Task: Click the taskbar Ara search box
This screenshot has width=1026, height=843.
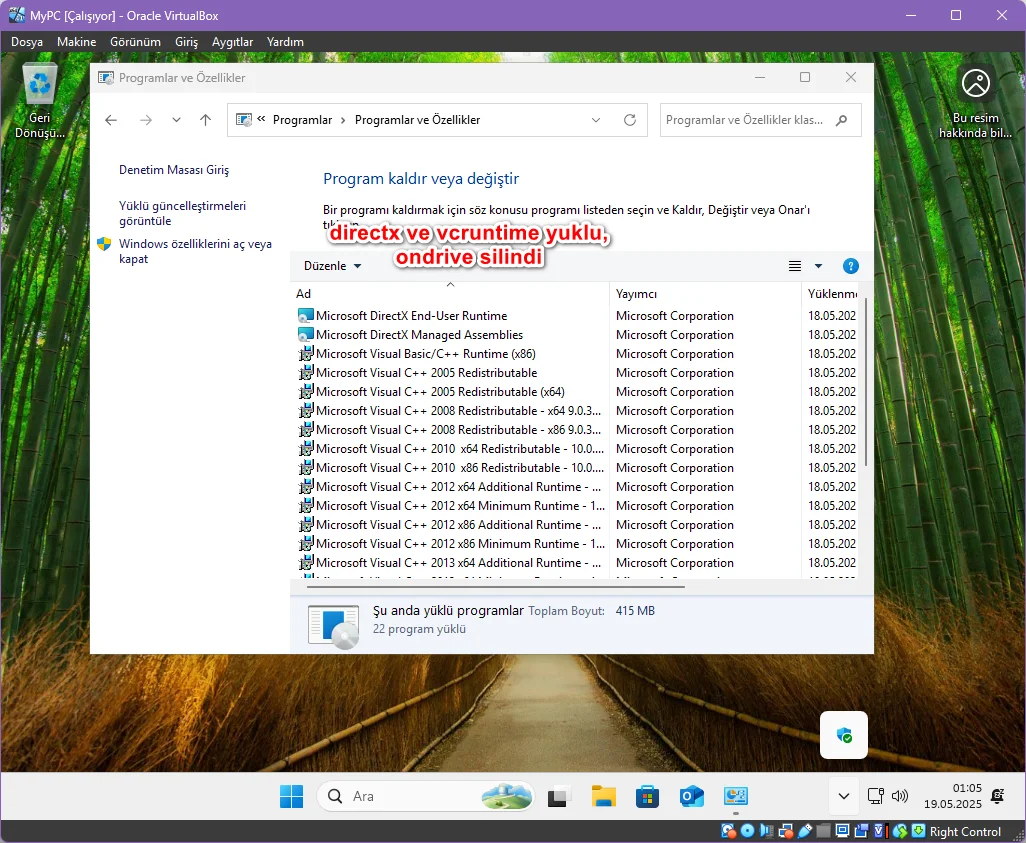Action: tap(425, 796)
